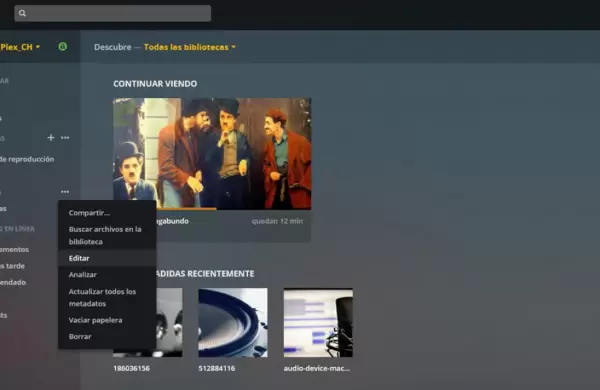Viewport: 600px width, 390px height.
Task: Click the CONTINUAR VIENDO section heading
Action: (155, 84)
